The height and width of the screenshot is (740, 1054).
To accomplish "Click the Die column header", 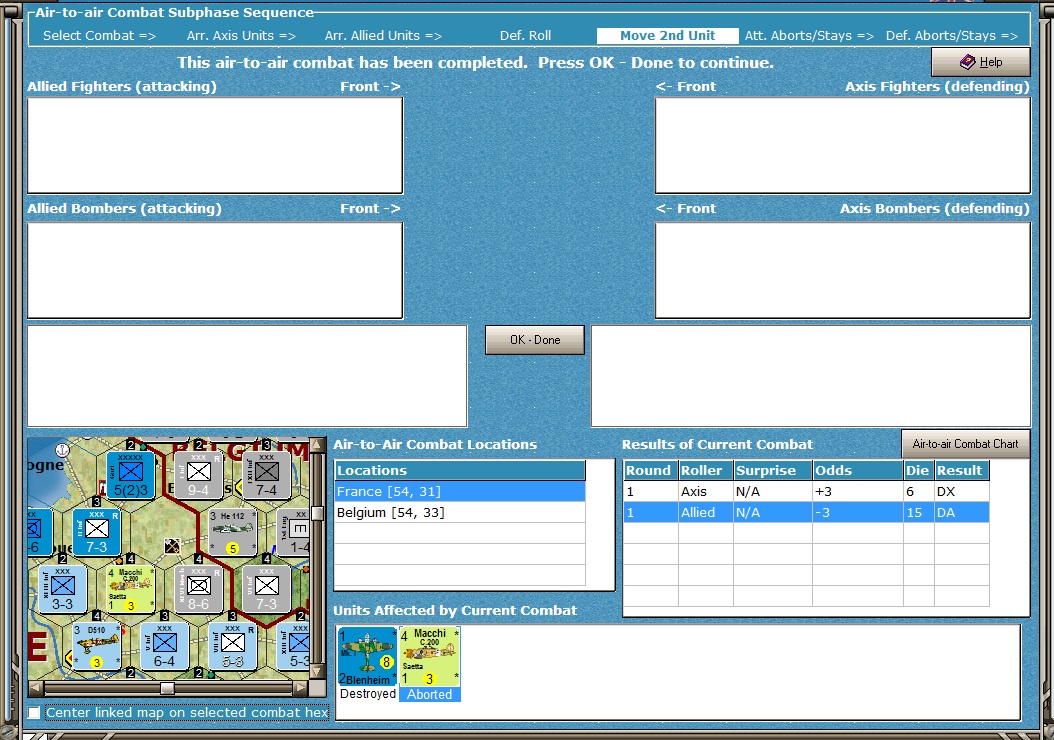I will 918,470.
